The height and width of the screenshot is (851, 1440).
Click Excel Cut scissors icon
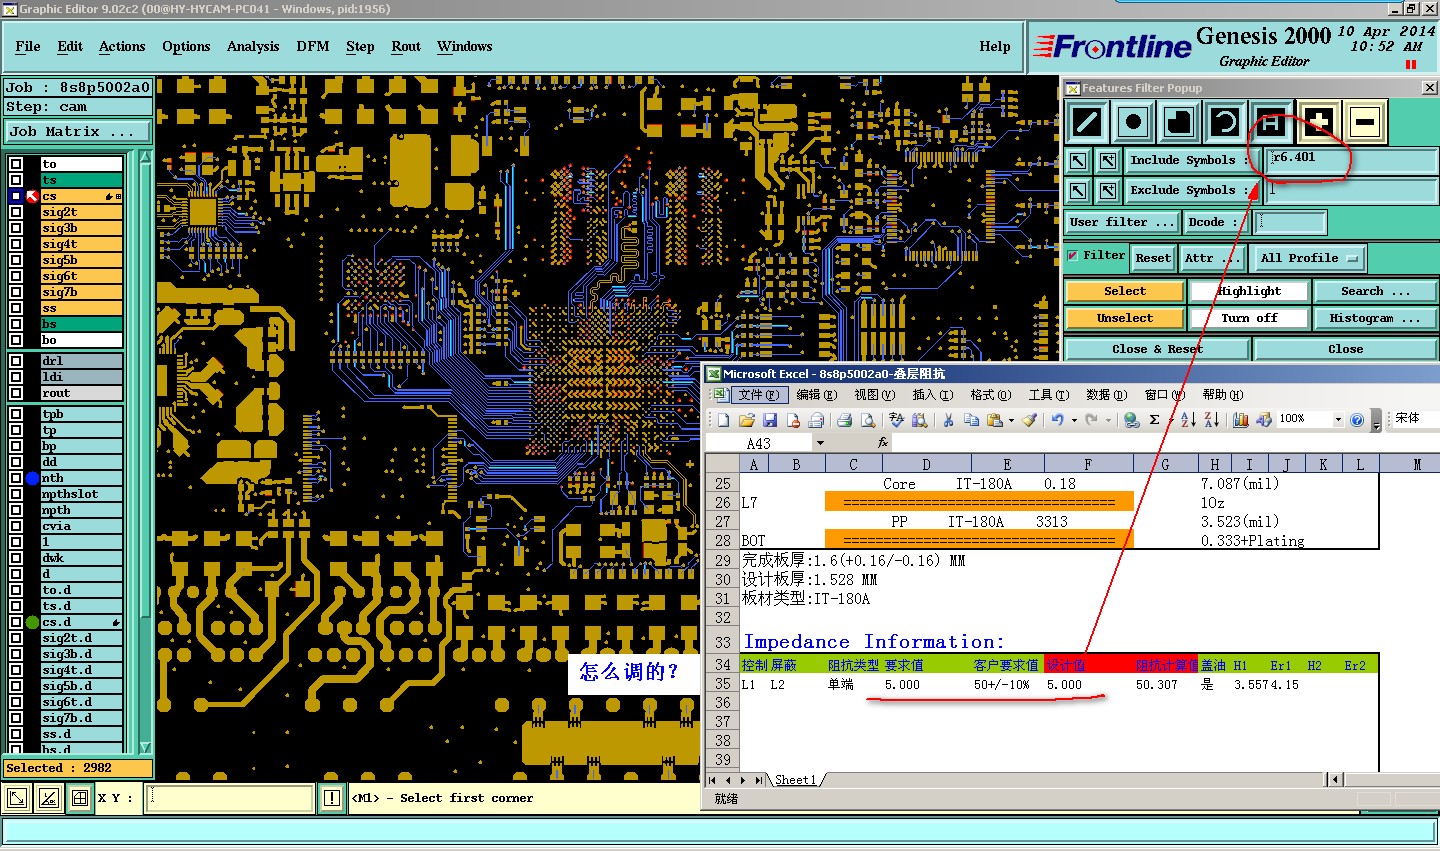(x=947, y=420)
